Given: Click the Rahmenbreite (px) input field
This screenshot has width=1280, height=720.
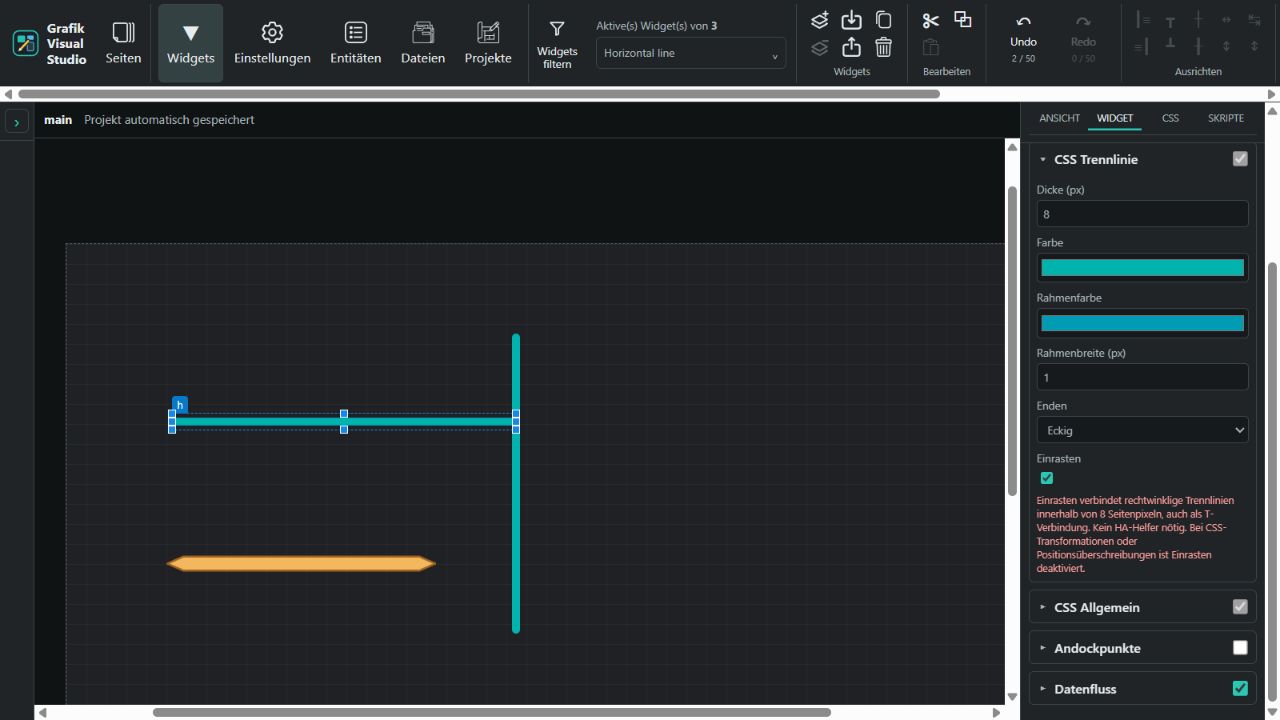Looking at the screenshot, I should [x=1143, y=377].
